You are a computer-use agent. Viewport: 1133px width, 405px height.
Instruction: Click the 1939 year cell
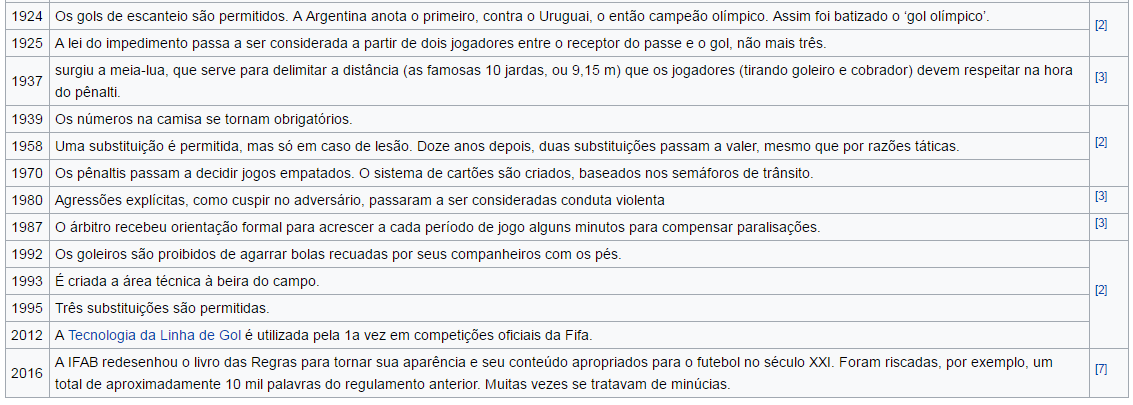point(26,119)
